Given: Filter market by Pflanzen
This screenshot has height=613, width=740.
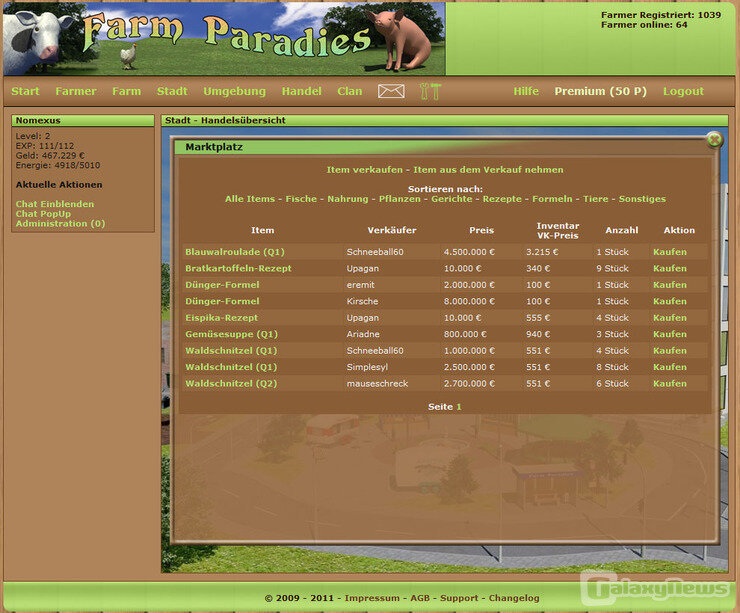Looking at the screenshot, I should coord(400,199).
